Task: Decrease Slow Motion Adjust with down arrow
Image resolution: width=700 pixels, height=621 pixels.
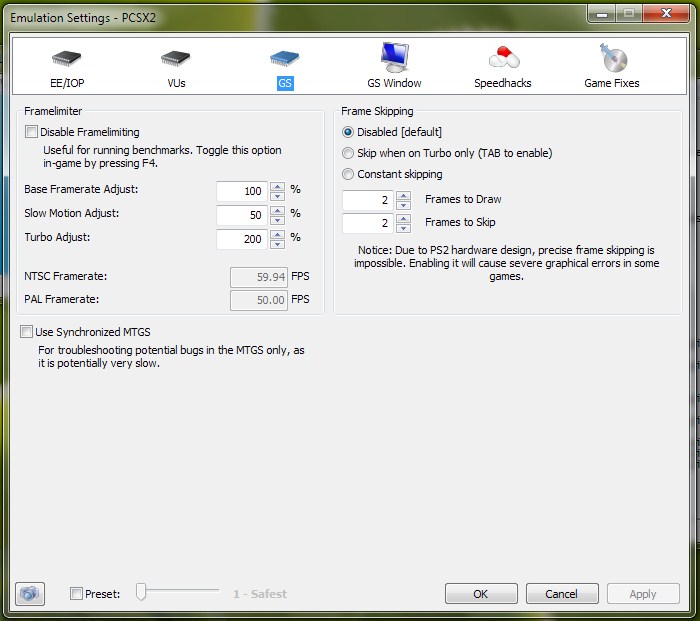Action: click(x=278, y=220)
